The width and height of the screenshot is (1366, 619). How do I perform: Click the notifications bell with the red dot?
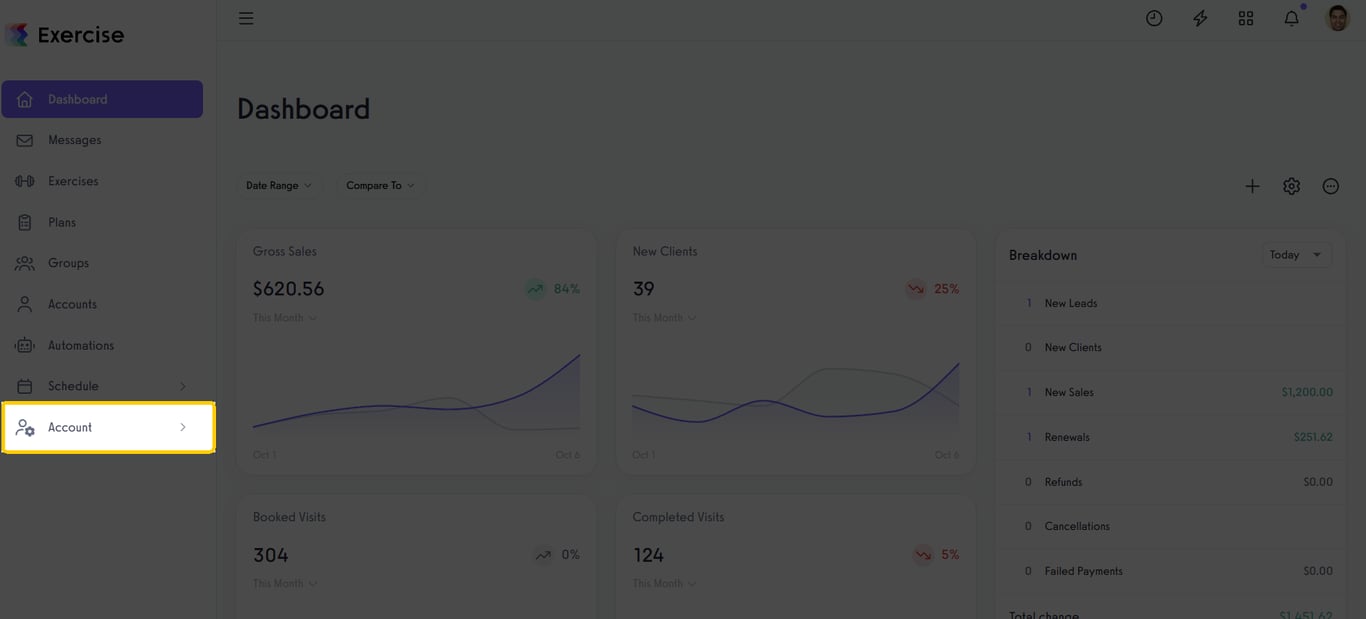coord(1291,17)
